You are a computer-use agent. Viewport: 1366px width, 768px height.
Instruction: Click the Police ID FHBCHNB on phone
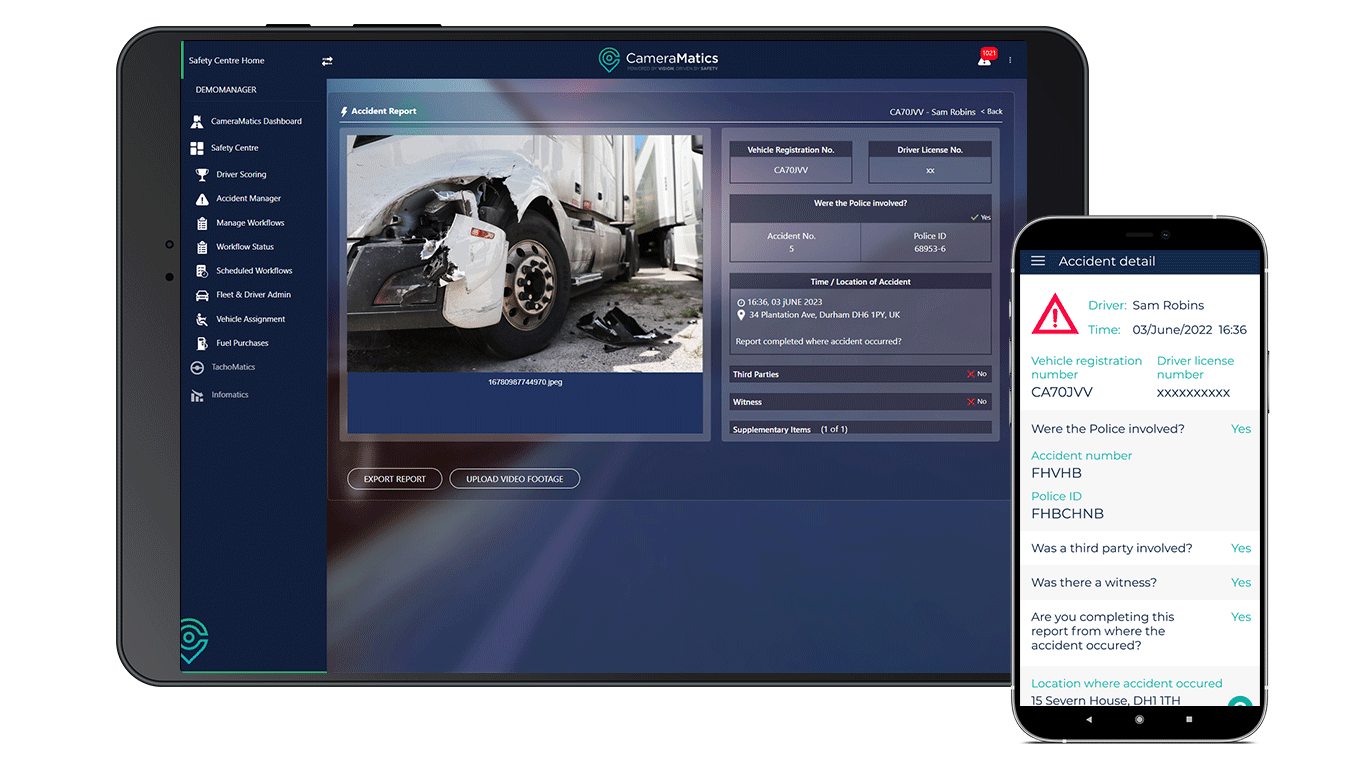pos(1067,514)
